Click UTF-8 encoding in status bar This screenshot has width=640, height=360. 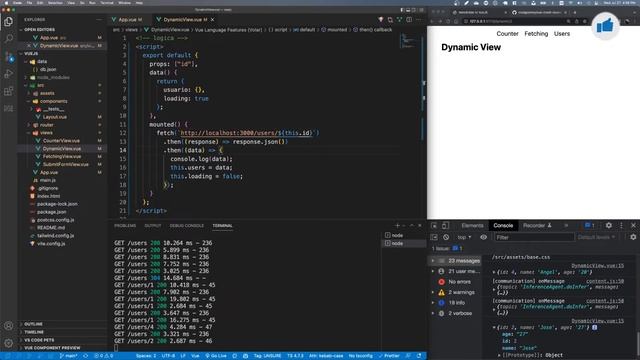pos(168,356)
